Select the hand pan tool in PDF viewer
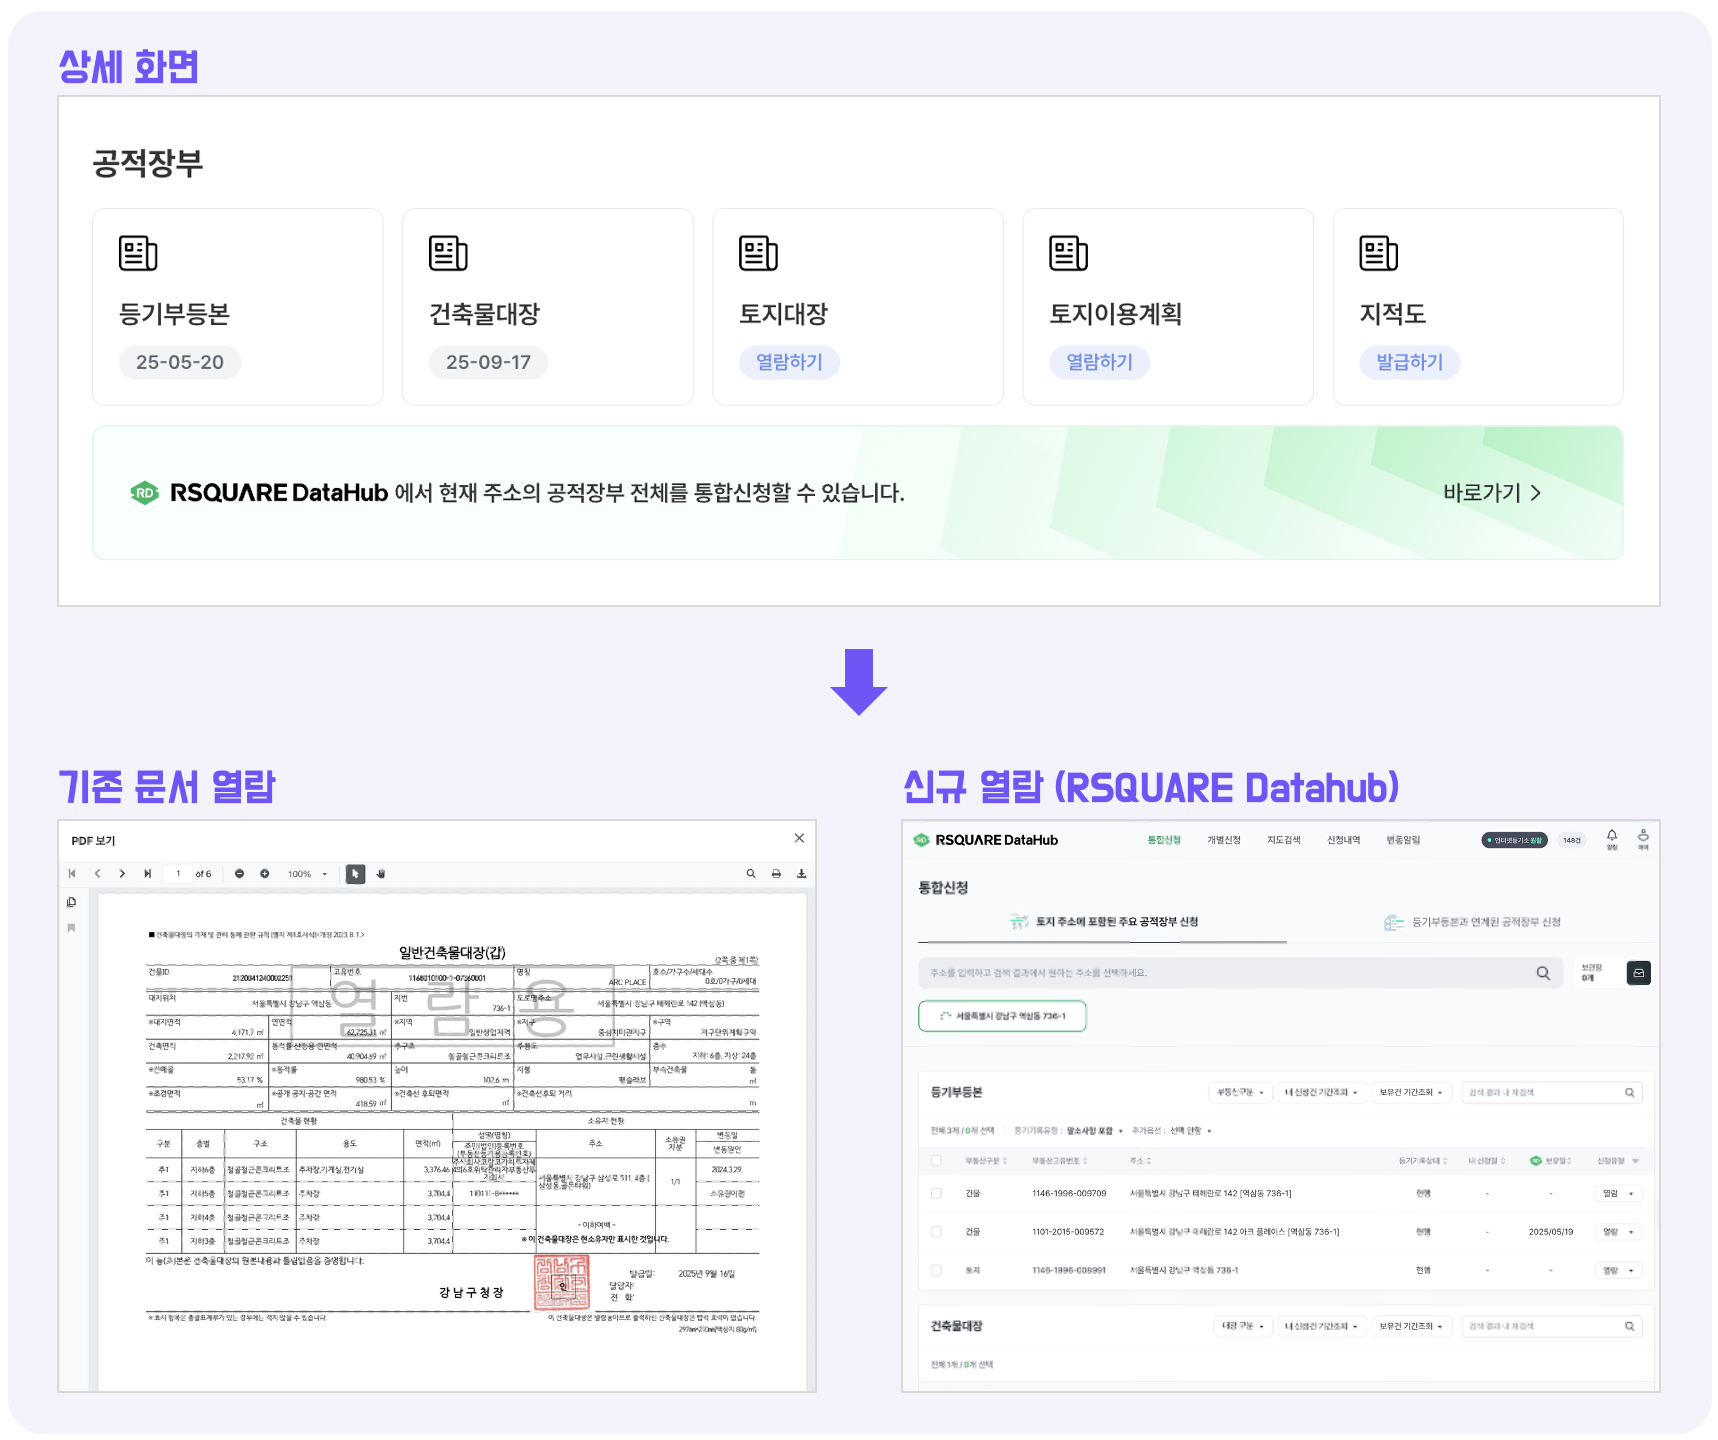The height and width of the screenshot is (1440, 1718). tap(381, 874)
